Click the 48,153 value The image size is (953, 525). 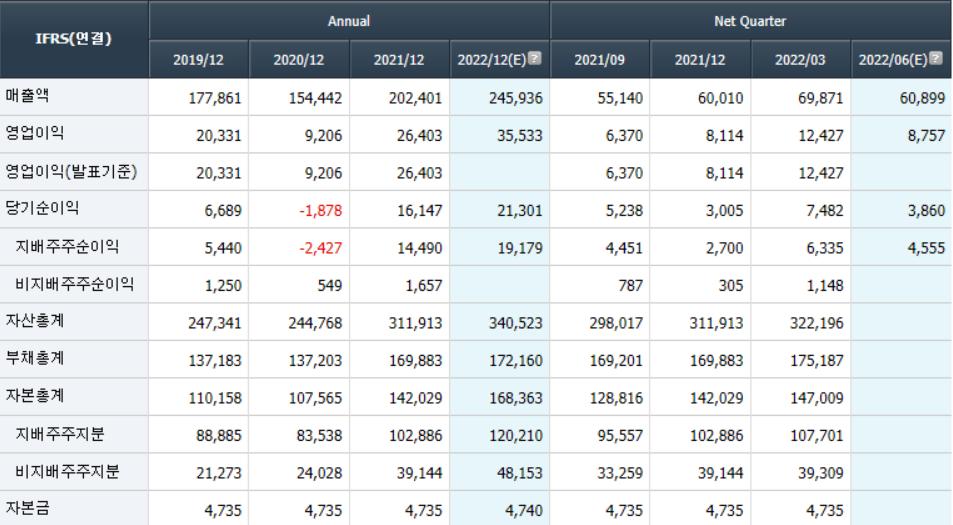tap(520, 473)
